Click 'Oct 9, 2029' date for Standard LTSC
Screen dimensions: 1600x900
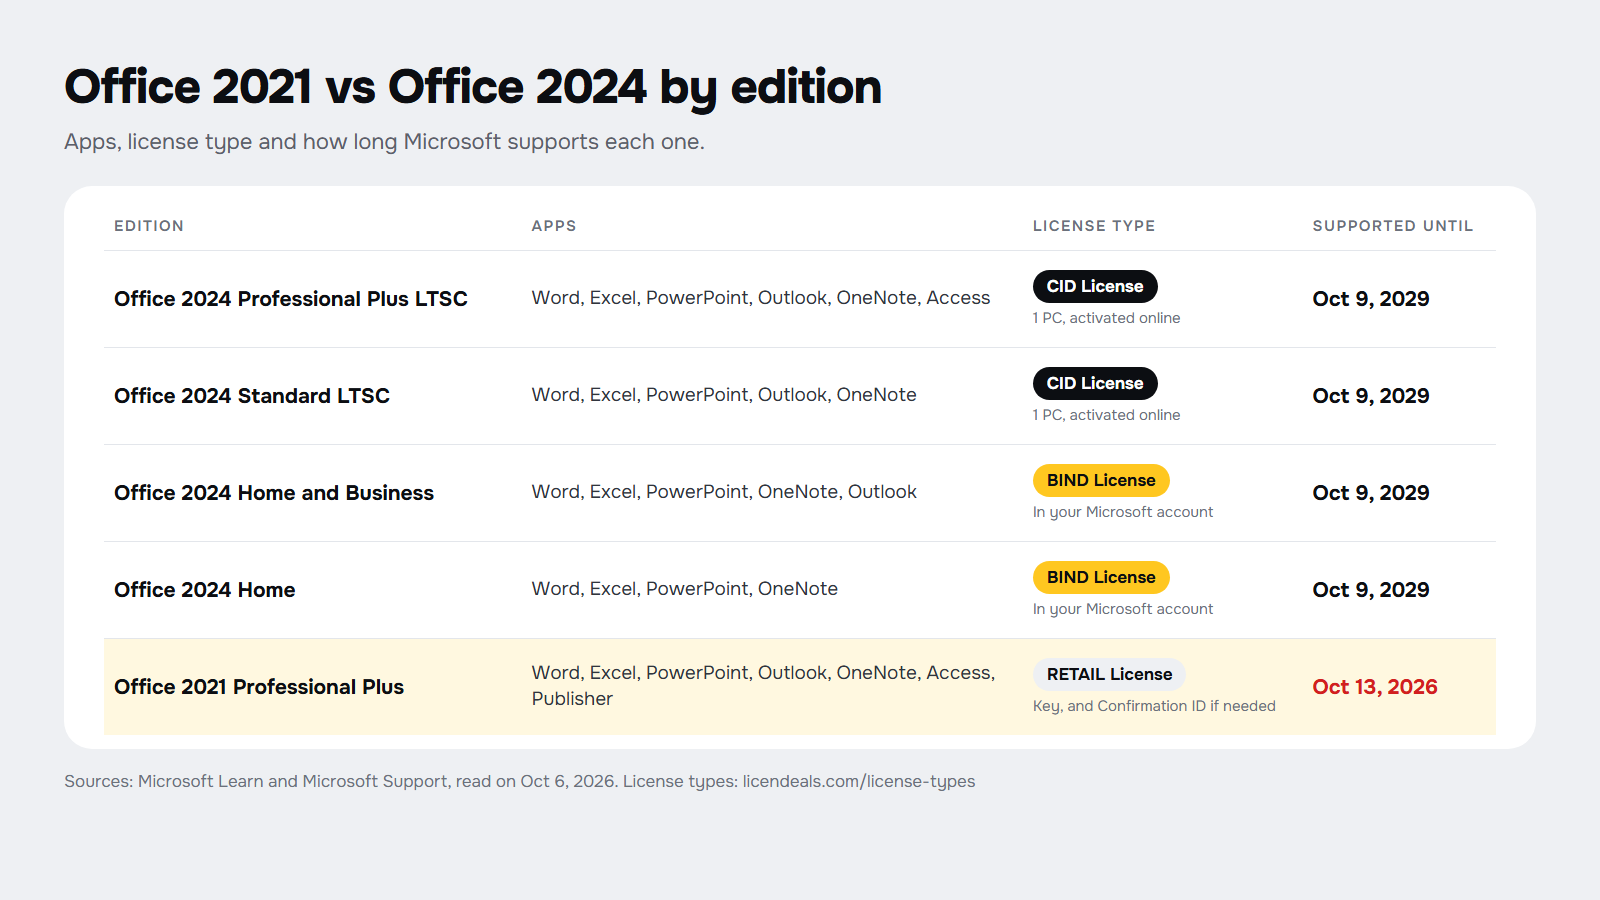pyautogui.click(x=1371, y=396)
